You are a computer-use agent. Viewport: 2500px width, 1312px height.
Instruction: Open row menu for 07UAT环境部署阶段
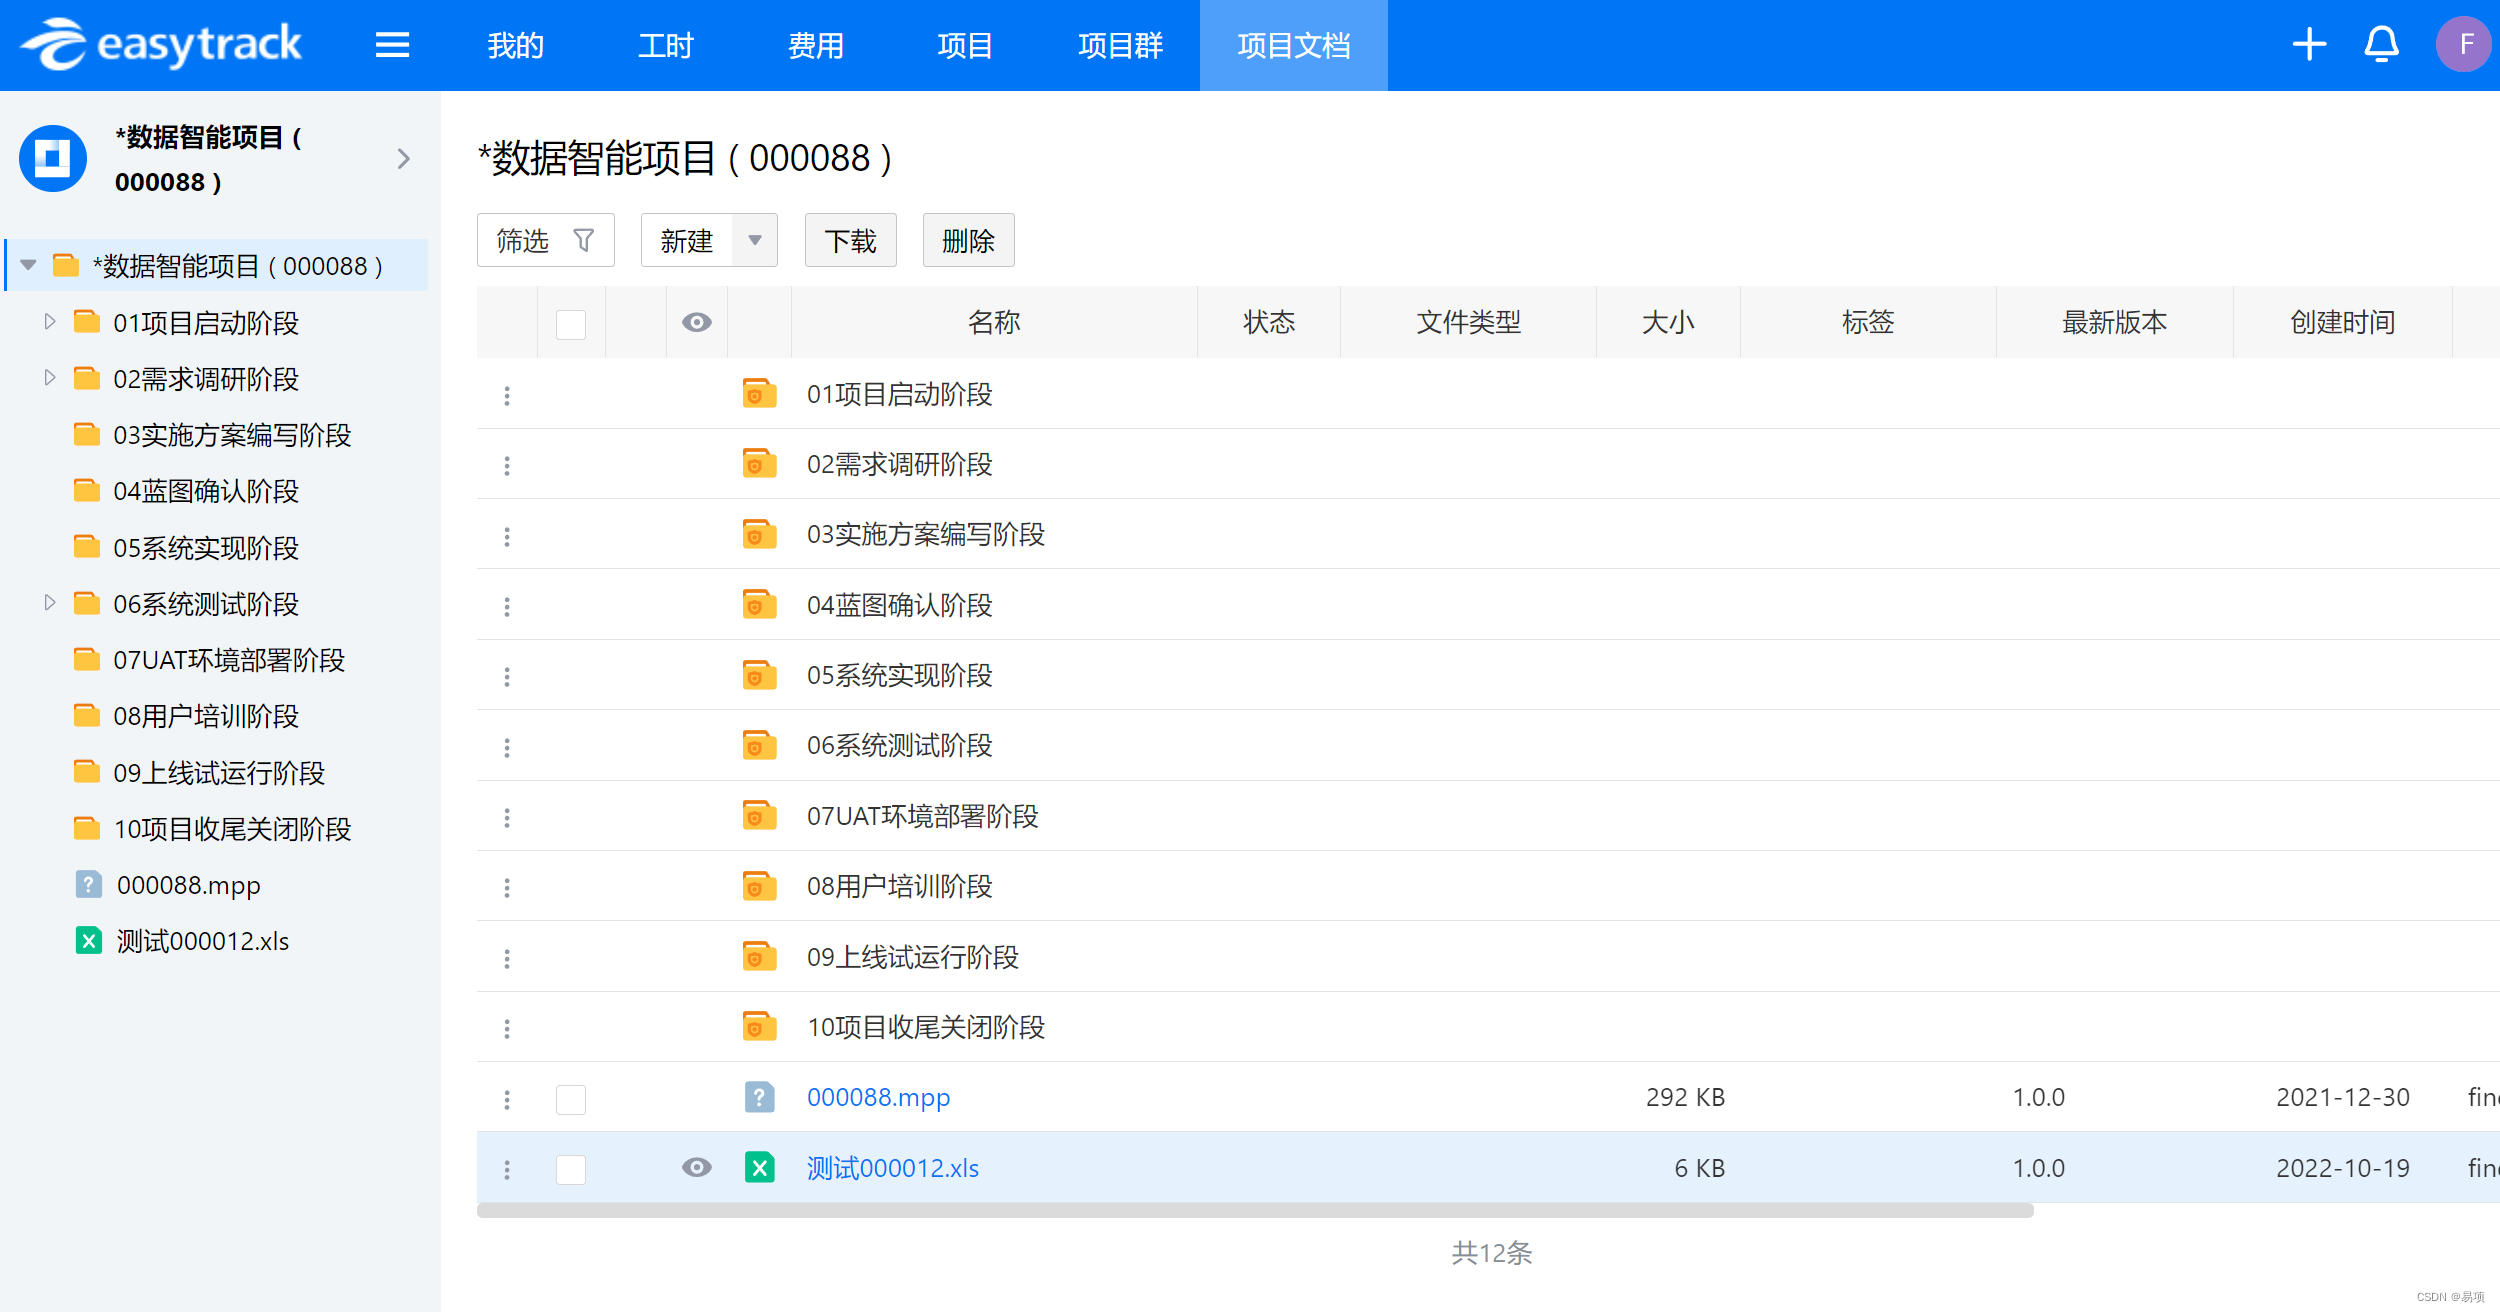[x=507, y=817]
